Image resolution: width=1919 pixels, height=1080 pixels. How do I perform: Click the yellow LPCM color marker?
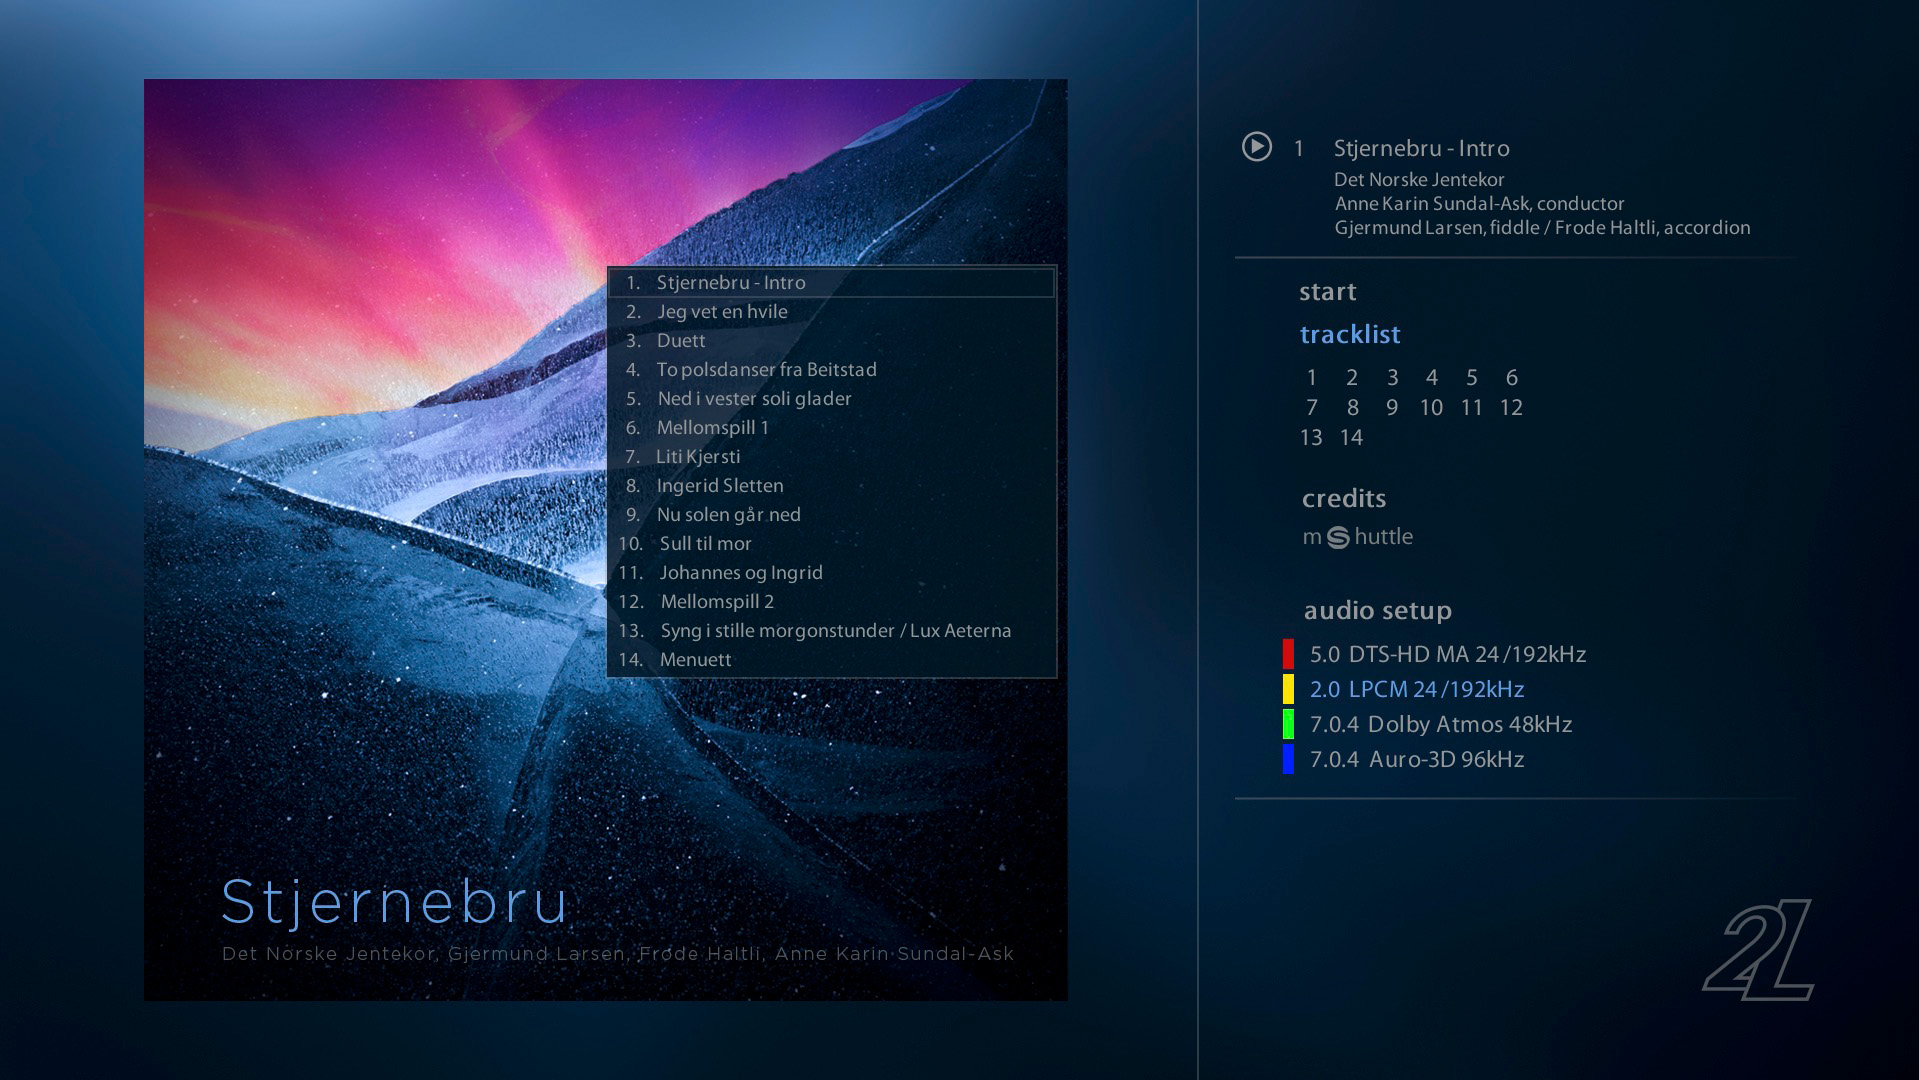point(1288,689)
